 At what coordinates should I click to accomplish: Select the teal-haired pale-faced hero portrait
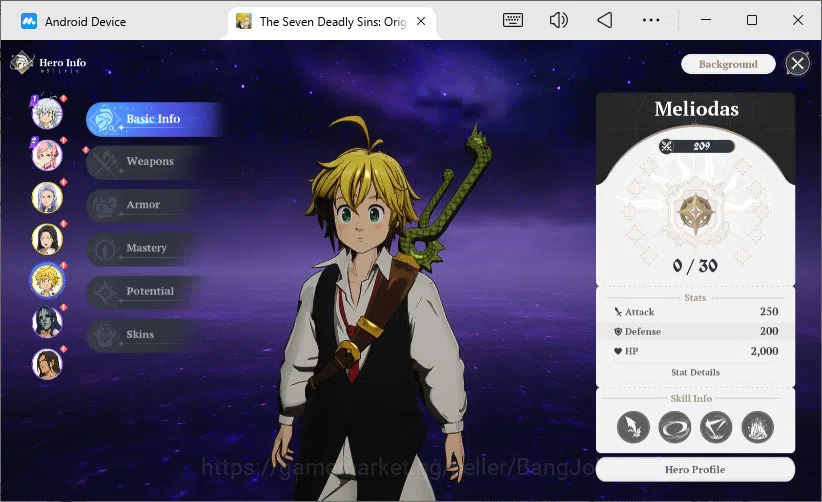47,322
